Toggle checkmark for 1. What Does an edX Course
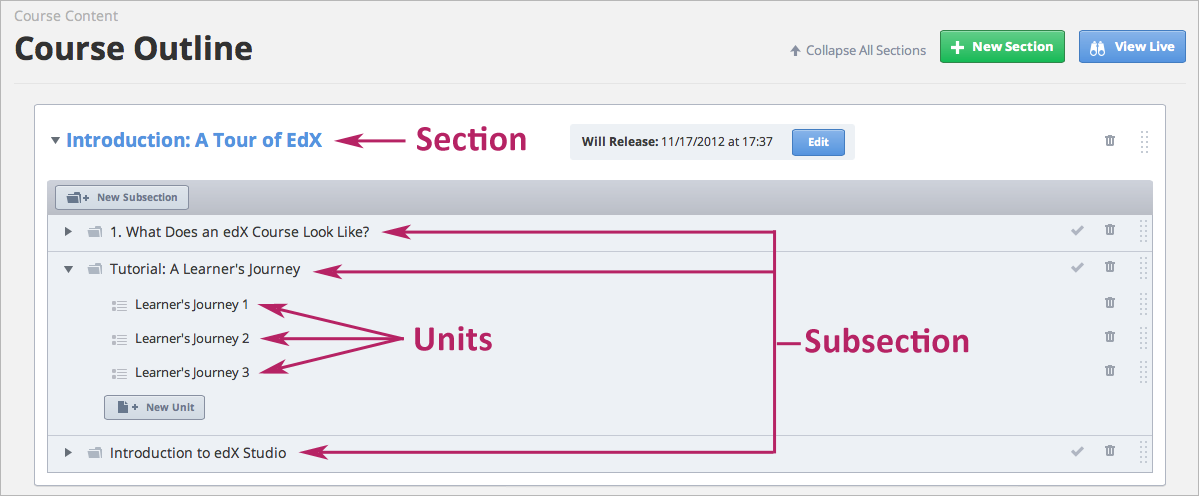1199x496 pixels. click(1077, 231)
